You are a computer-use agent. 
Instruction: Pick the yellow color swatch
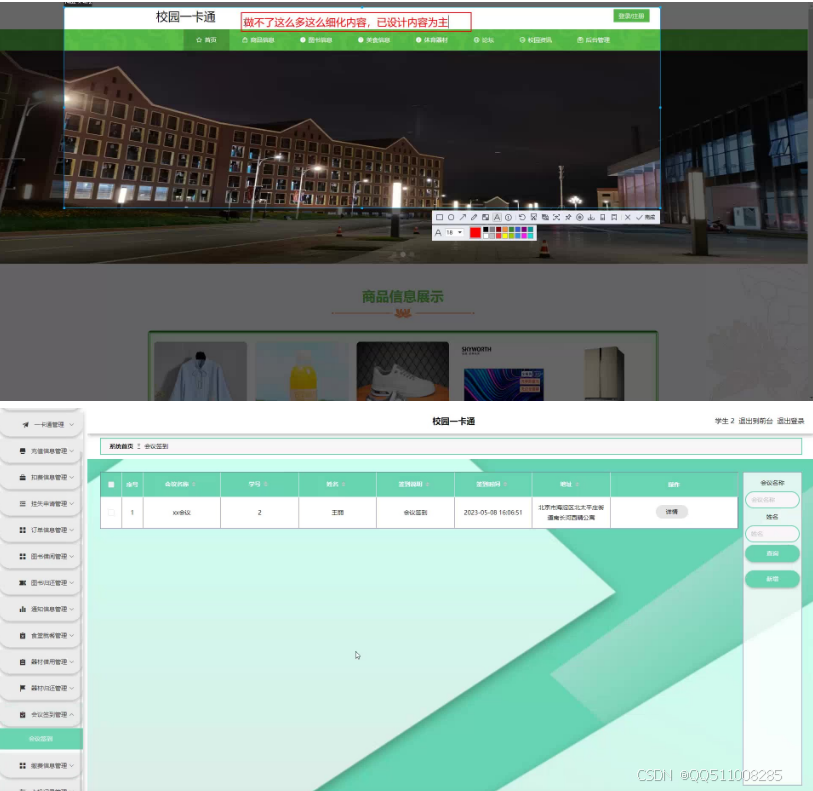[505, 236]
